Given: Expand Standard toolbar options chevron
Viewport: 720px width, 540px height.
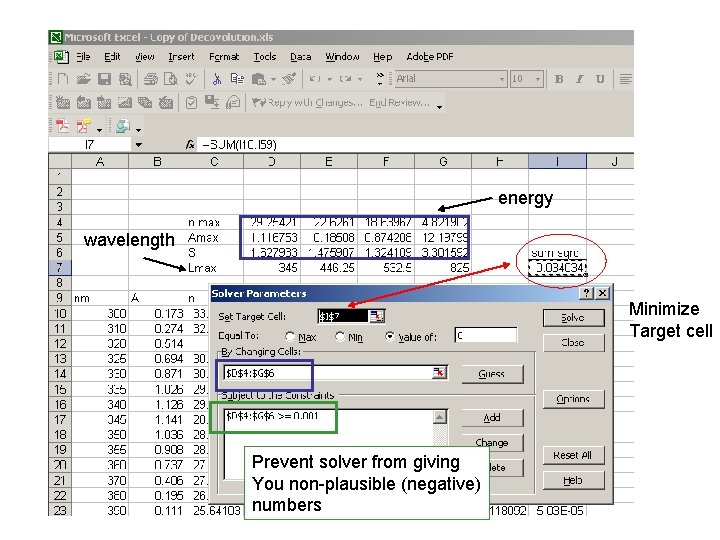Looking at the screenshot, I should click(x=380, y=79).
